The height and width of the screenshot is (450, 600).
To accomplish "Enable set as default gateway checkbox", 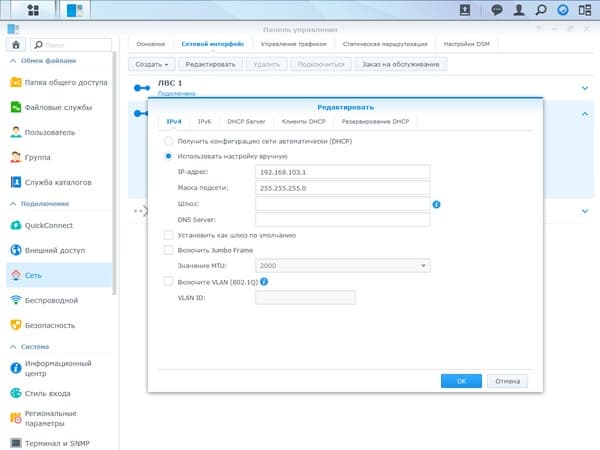I will pos(168,235).
